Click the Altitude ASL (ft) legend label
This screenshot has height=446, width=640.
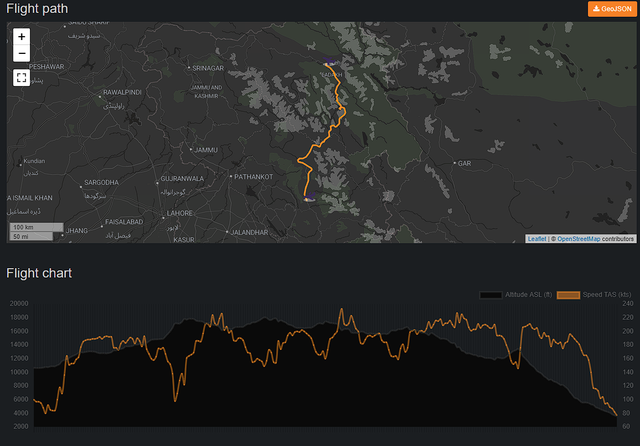pos(528,294)
